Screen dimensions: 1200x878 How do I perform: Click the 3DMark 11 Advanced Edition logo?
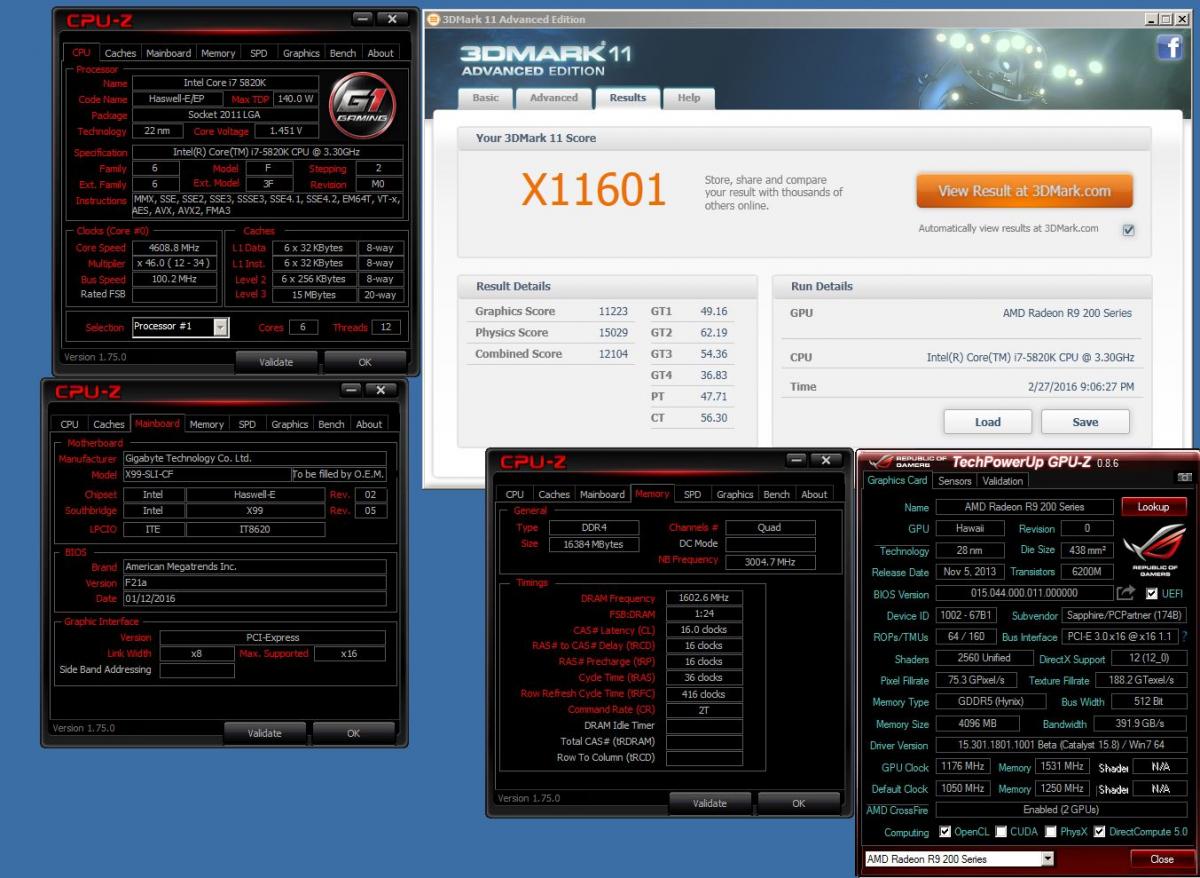pos(546,59)
